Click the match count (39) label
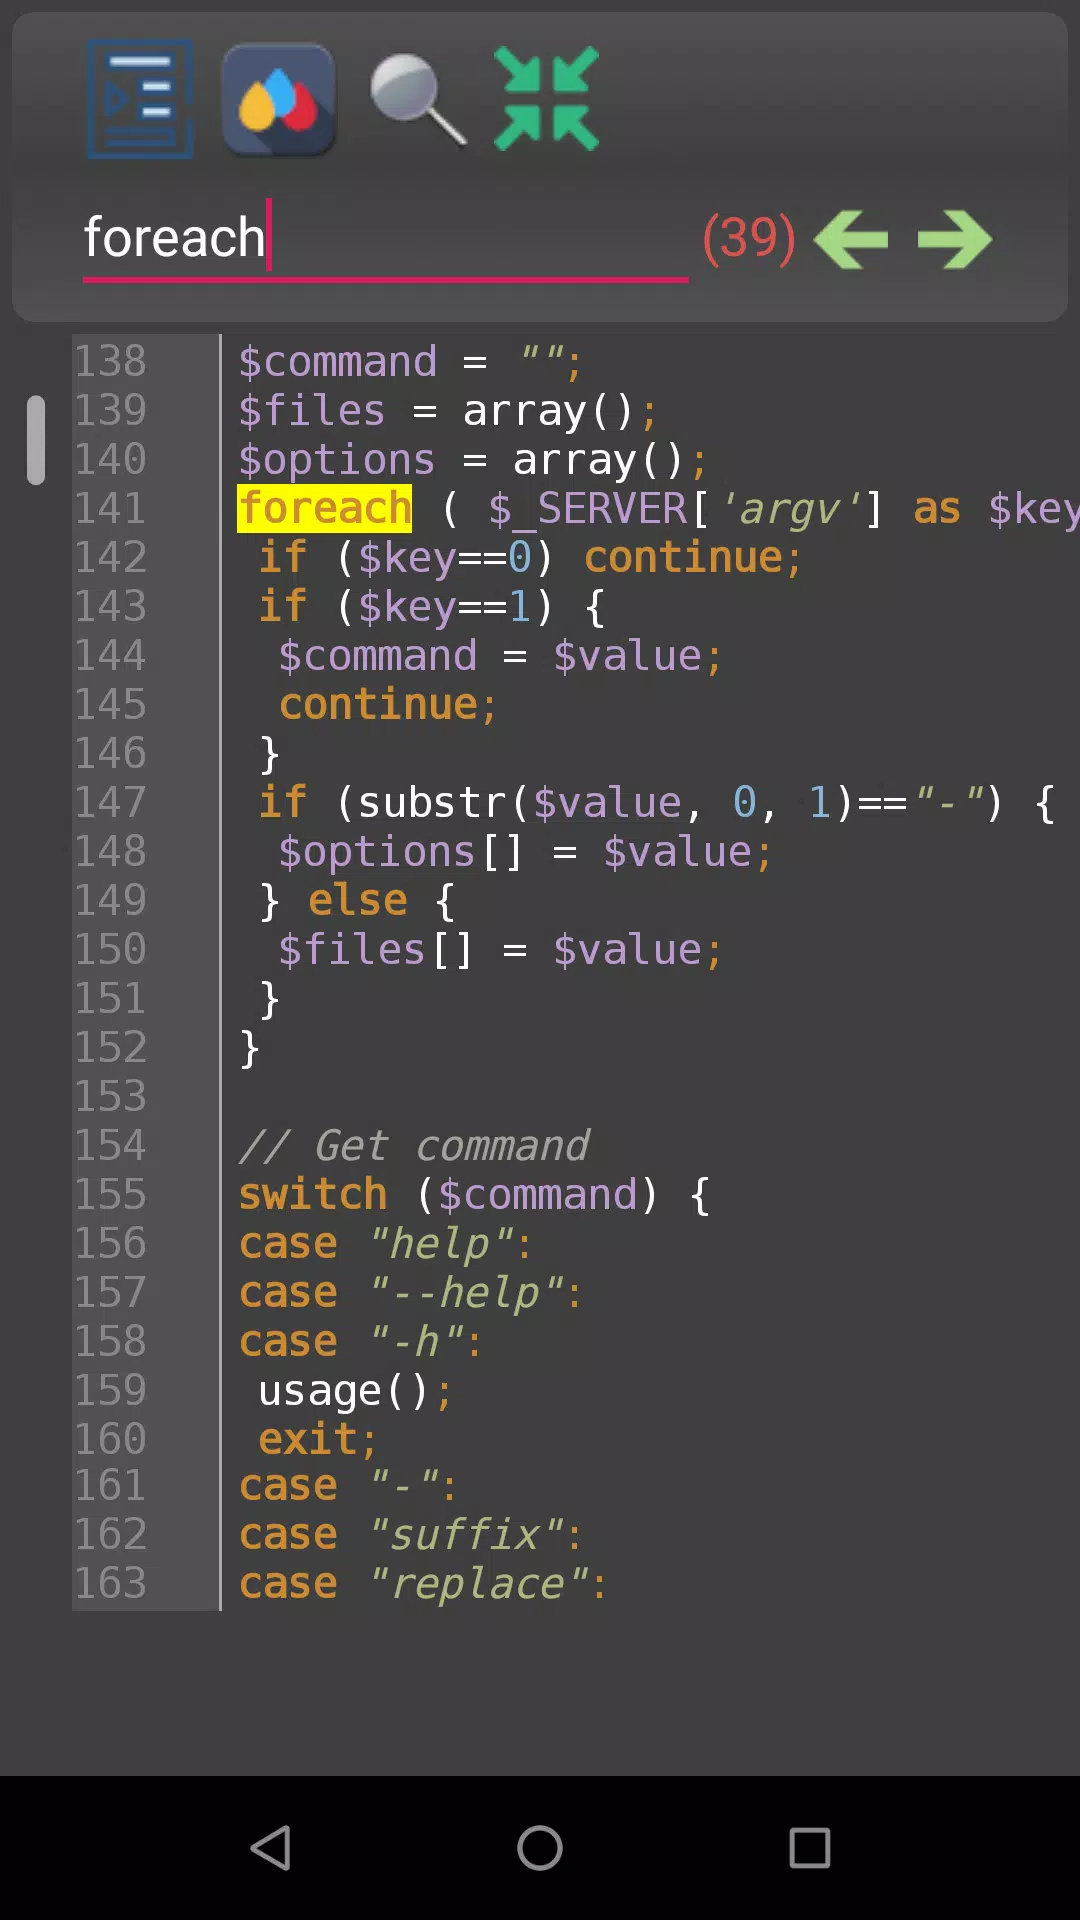Viewport: 1080px width, 1920px height. [749, 238]
